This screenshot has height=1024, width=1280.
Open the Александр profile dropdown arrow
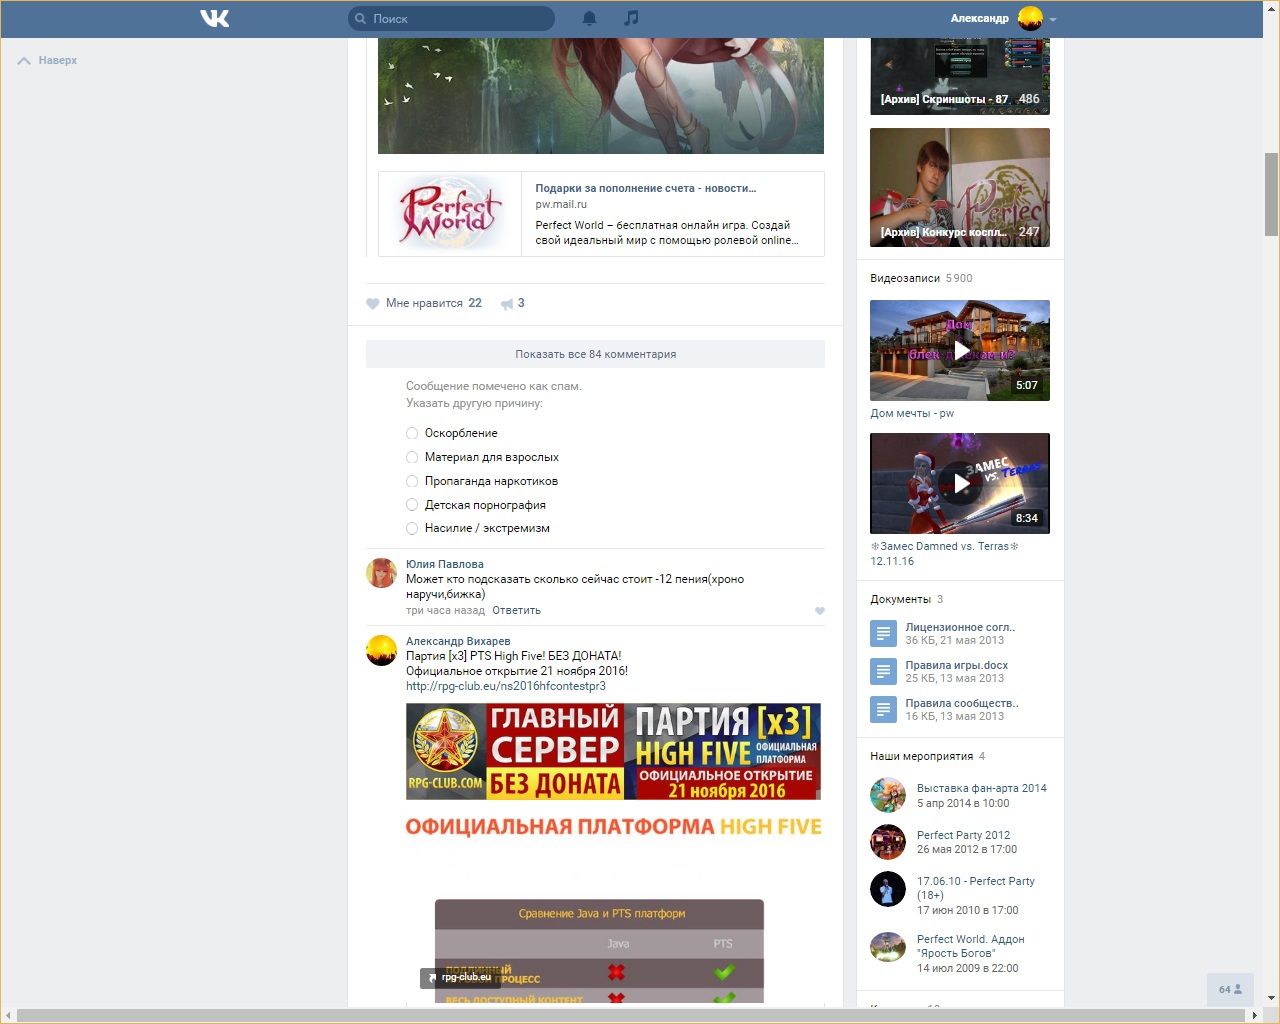1053,19
